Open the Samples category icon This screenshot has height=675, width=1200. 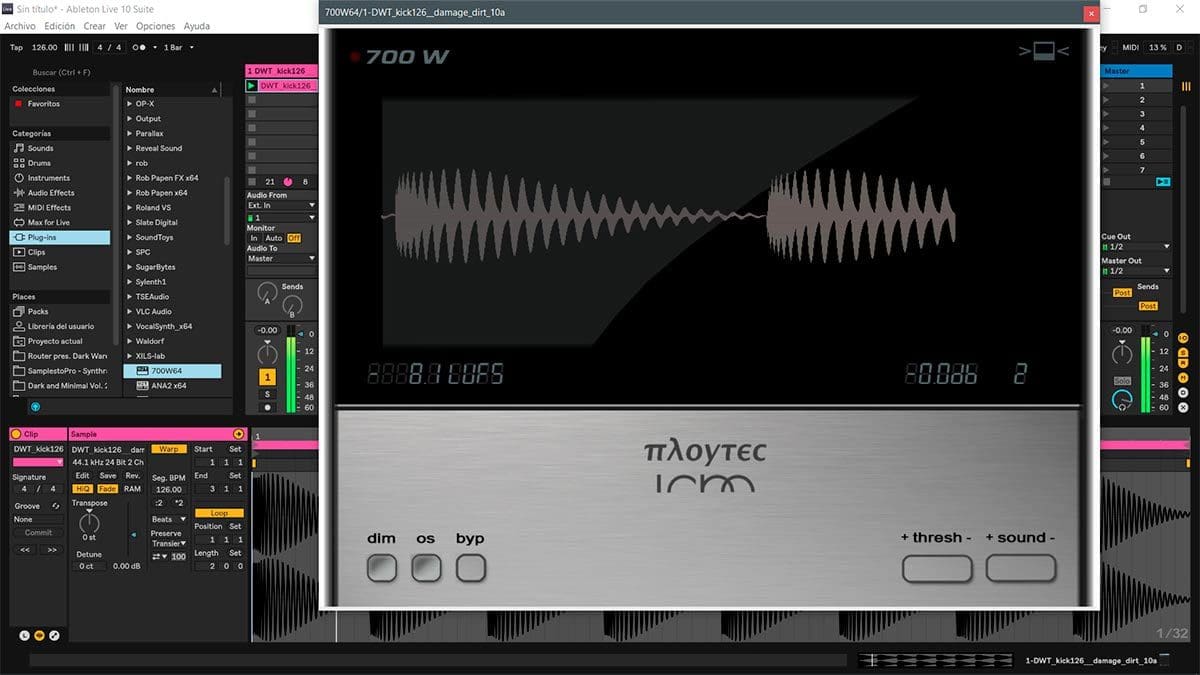[18, 267]
